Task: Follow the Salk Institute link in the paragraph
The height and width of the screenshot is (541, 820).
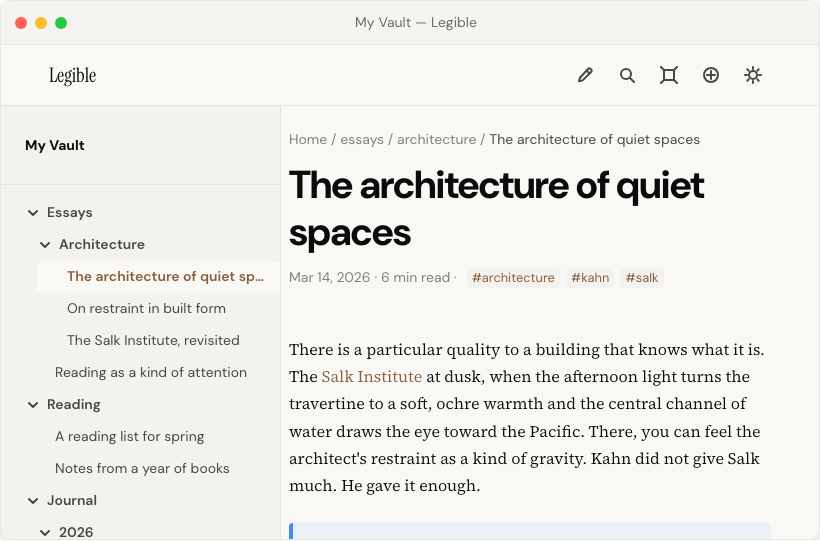Action: click(x=372, y=377)
